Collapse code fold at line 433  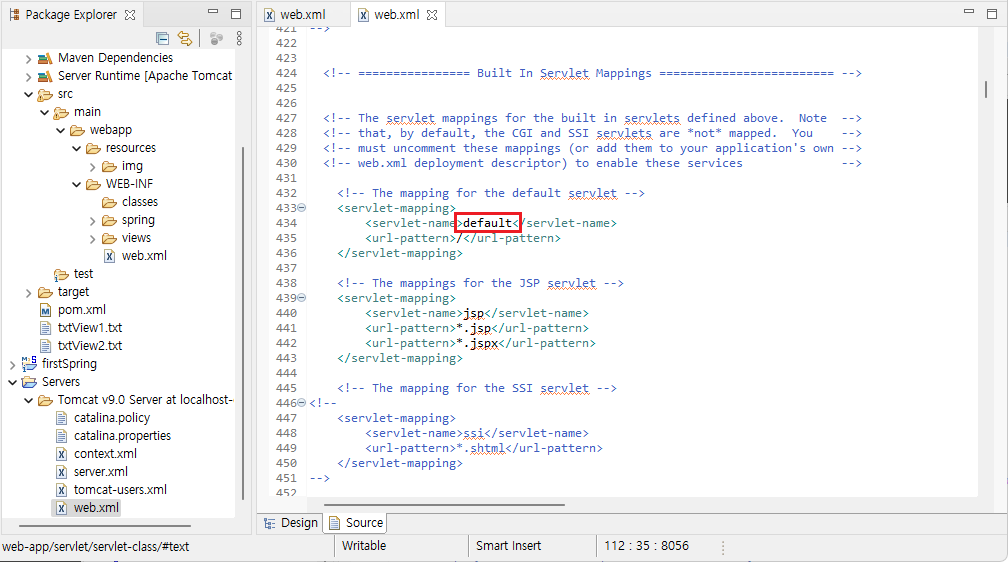point(302,208)
